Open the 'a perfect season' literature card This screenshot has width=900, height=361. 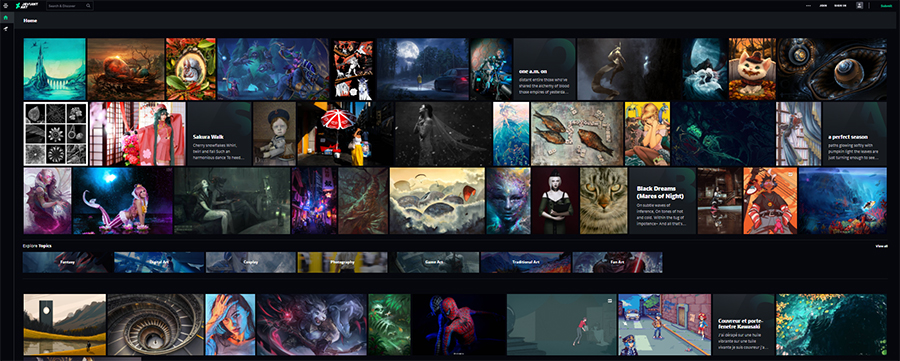pos(855,134)
